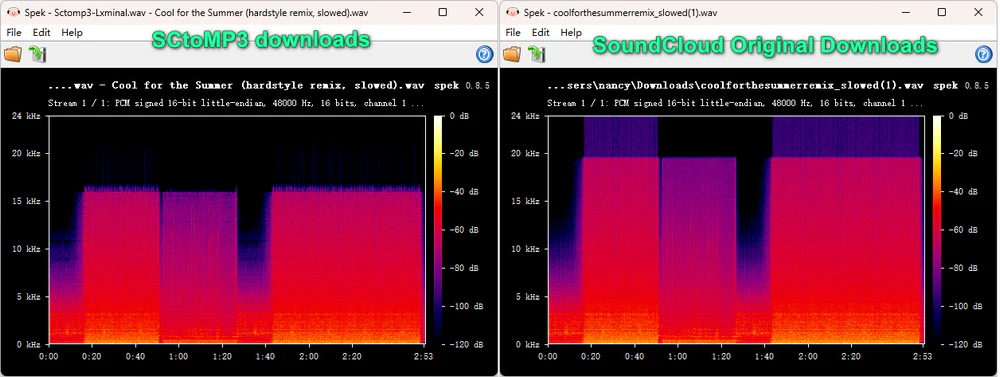Open Help menu in left Spek window
This screenshot has width=1000, height=377.
pos(72,32)
